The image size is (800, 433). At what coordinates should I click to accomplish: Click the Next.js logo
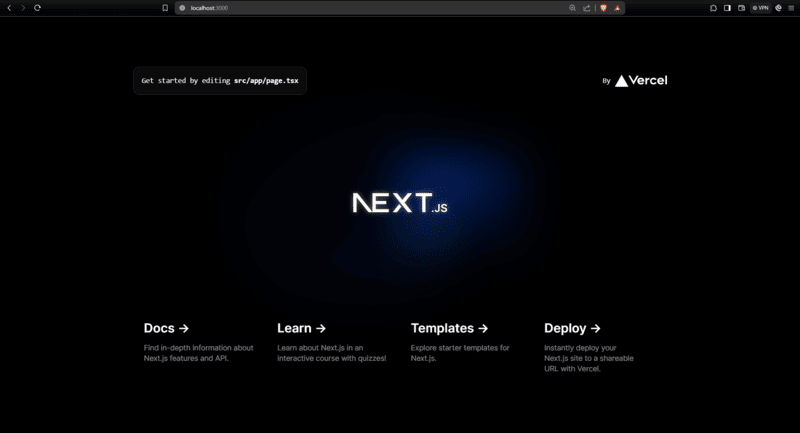(400, 203)
